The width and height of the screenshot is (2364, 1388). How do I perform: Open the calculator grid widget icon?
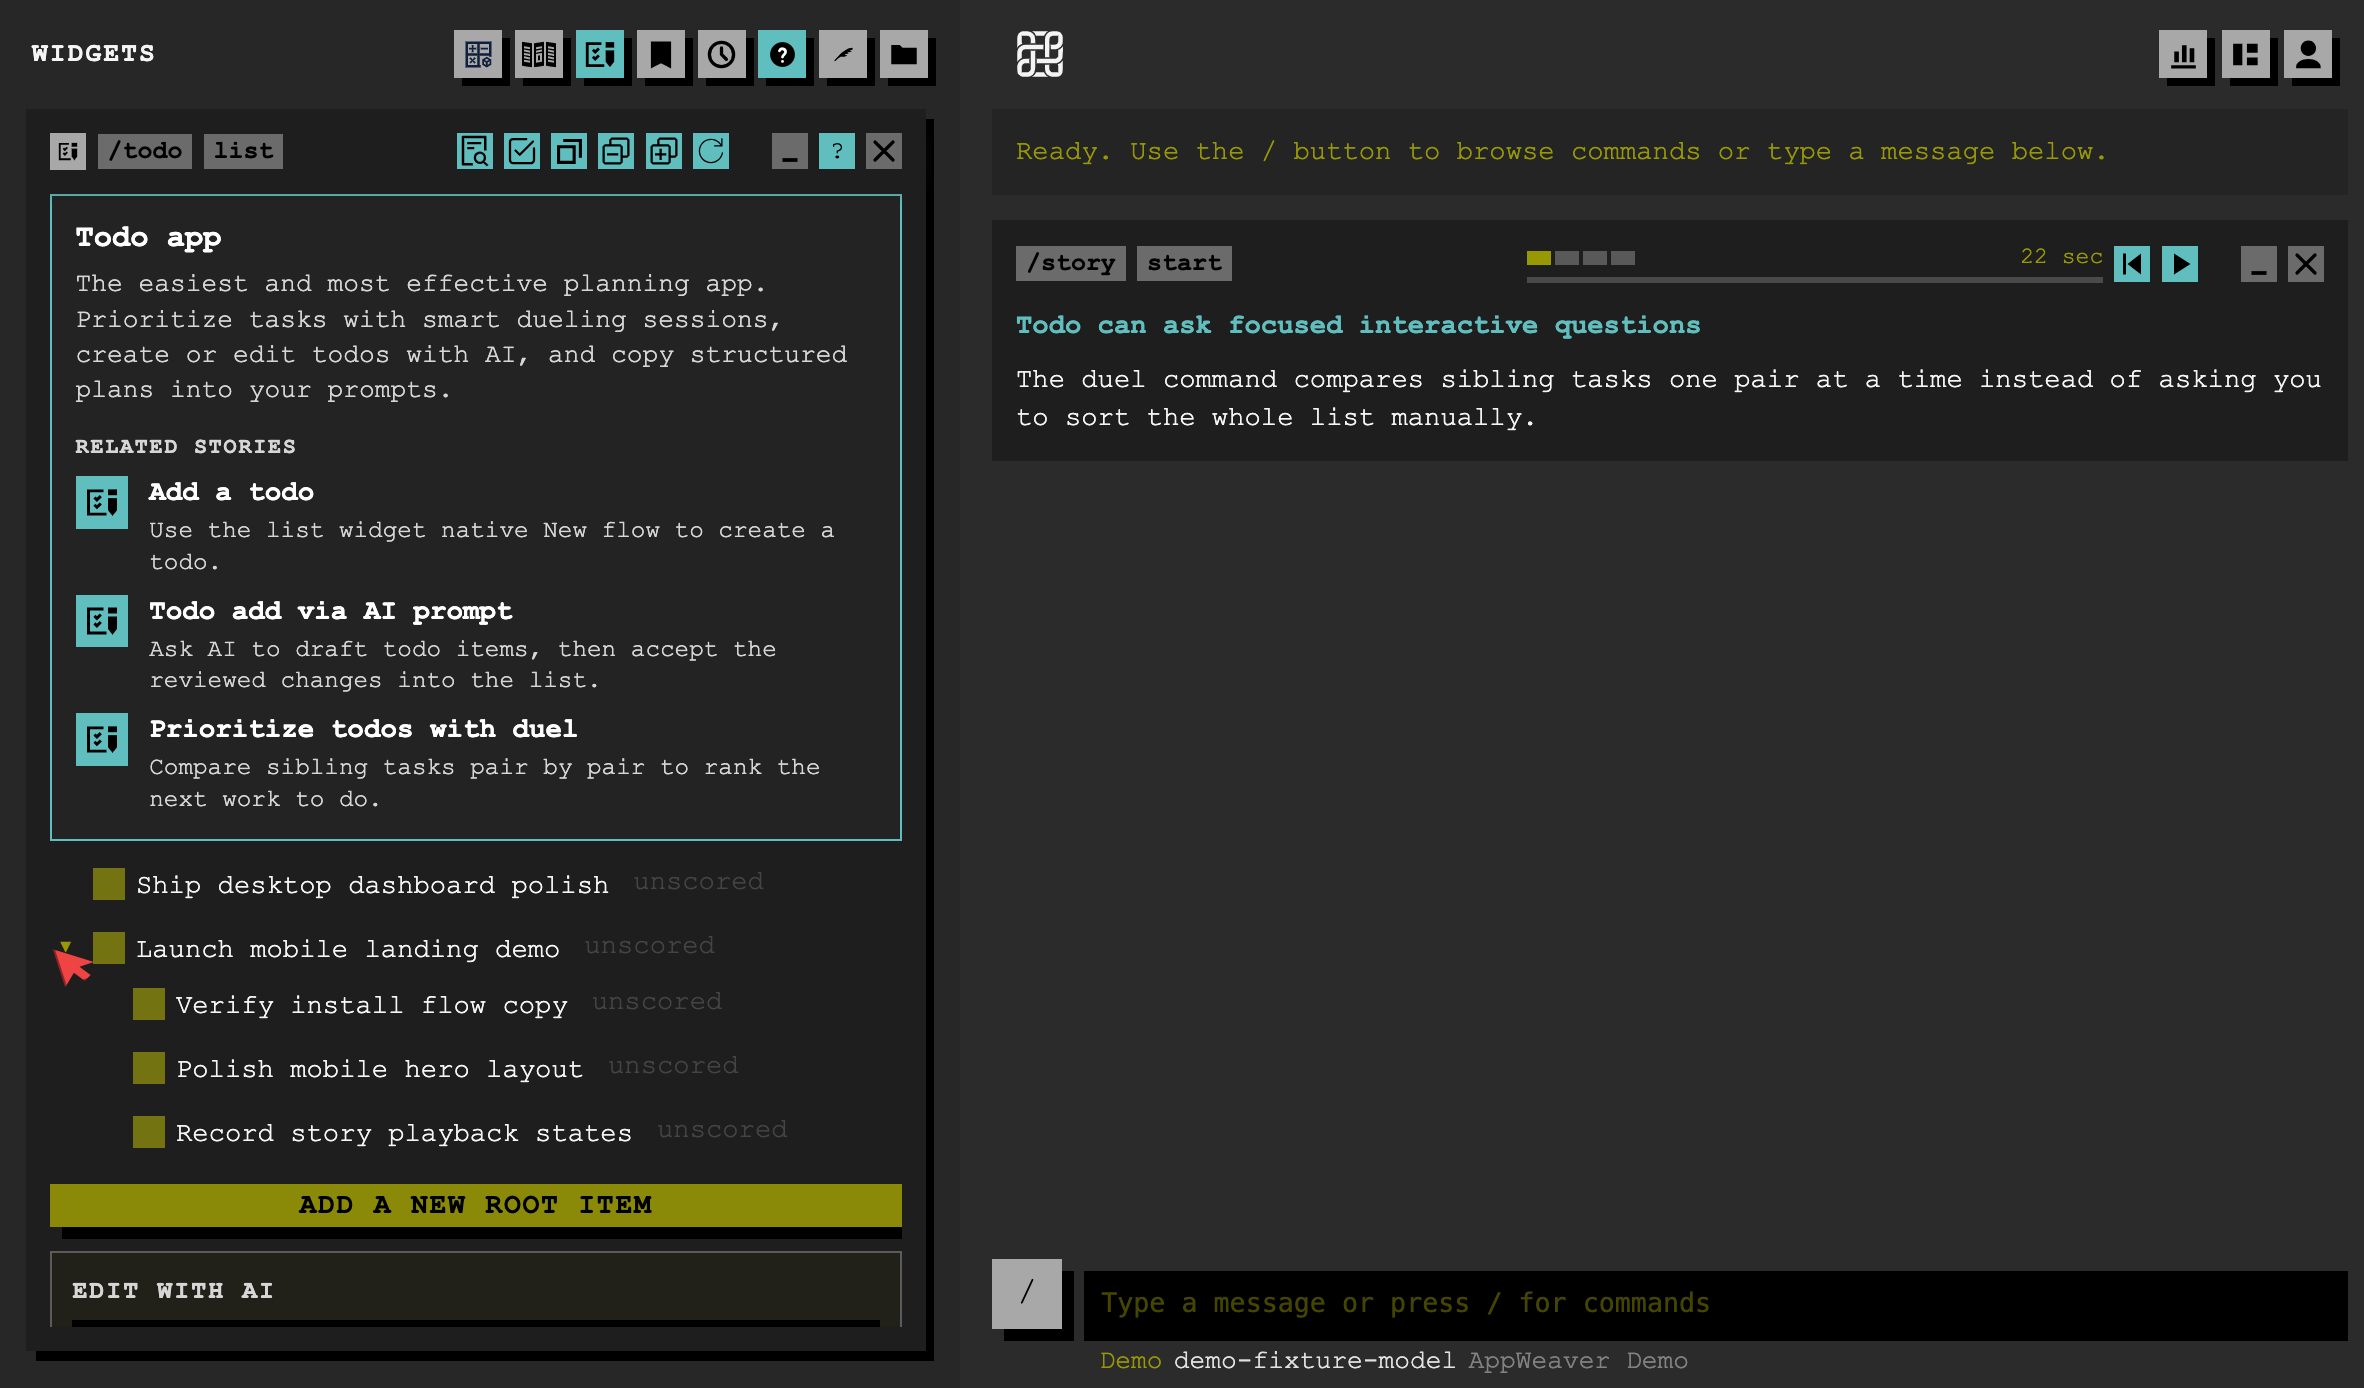[x=478, y=54]
